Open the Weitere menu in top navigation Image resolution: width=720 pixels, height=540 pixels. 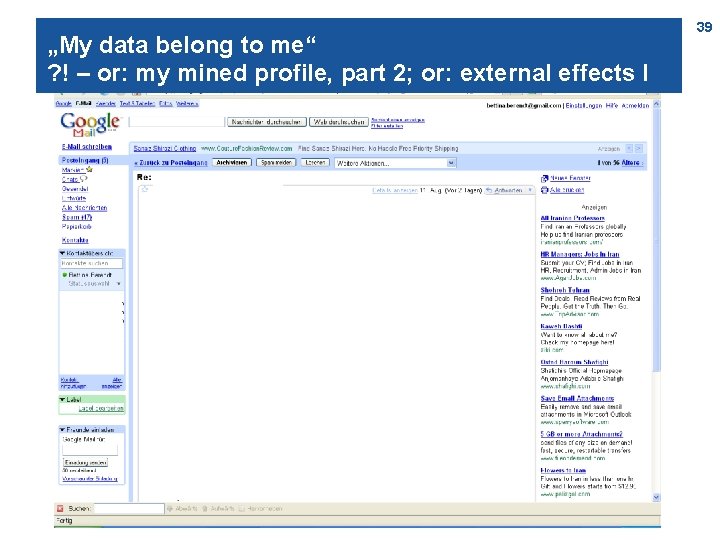[x=187, y=104]
